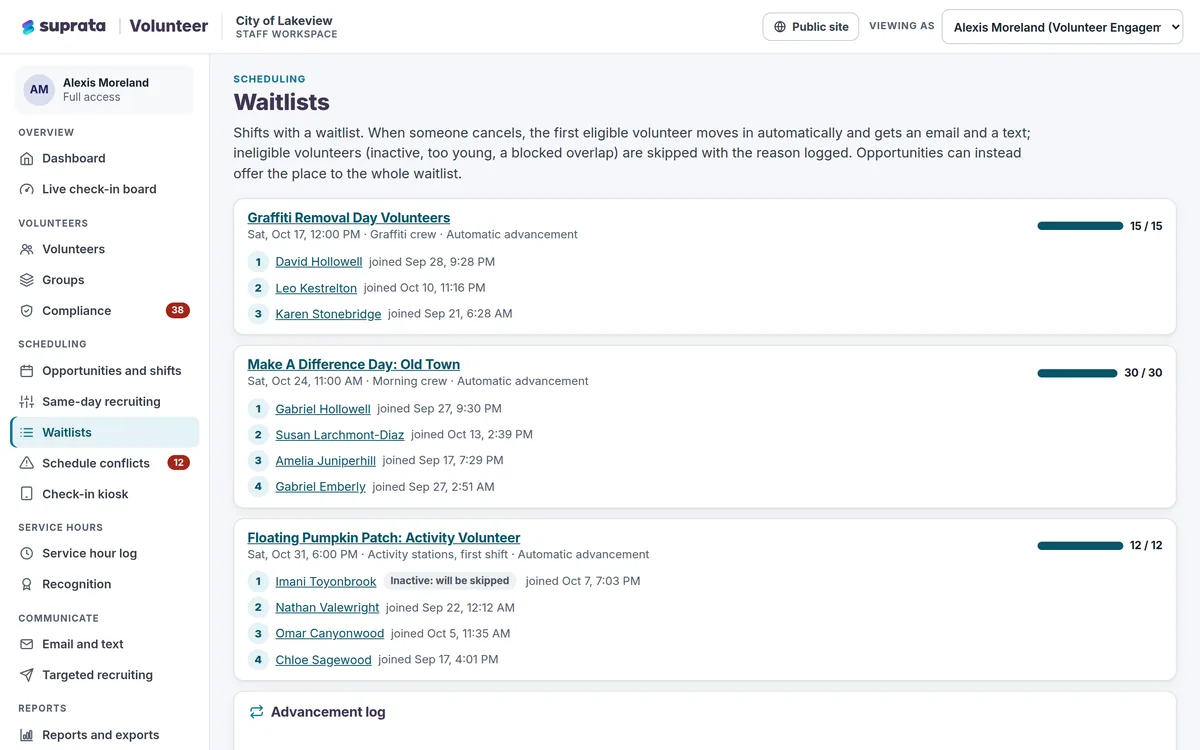Open Schedule conflicts from the sidebar

point(105,463)
